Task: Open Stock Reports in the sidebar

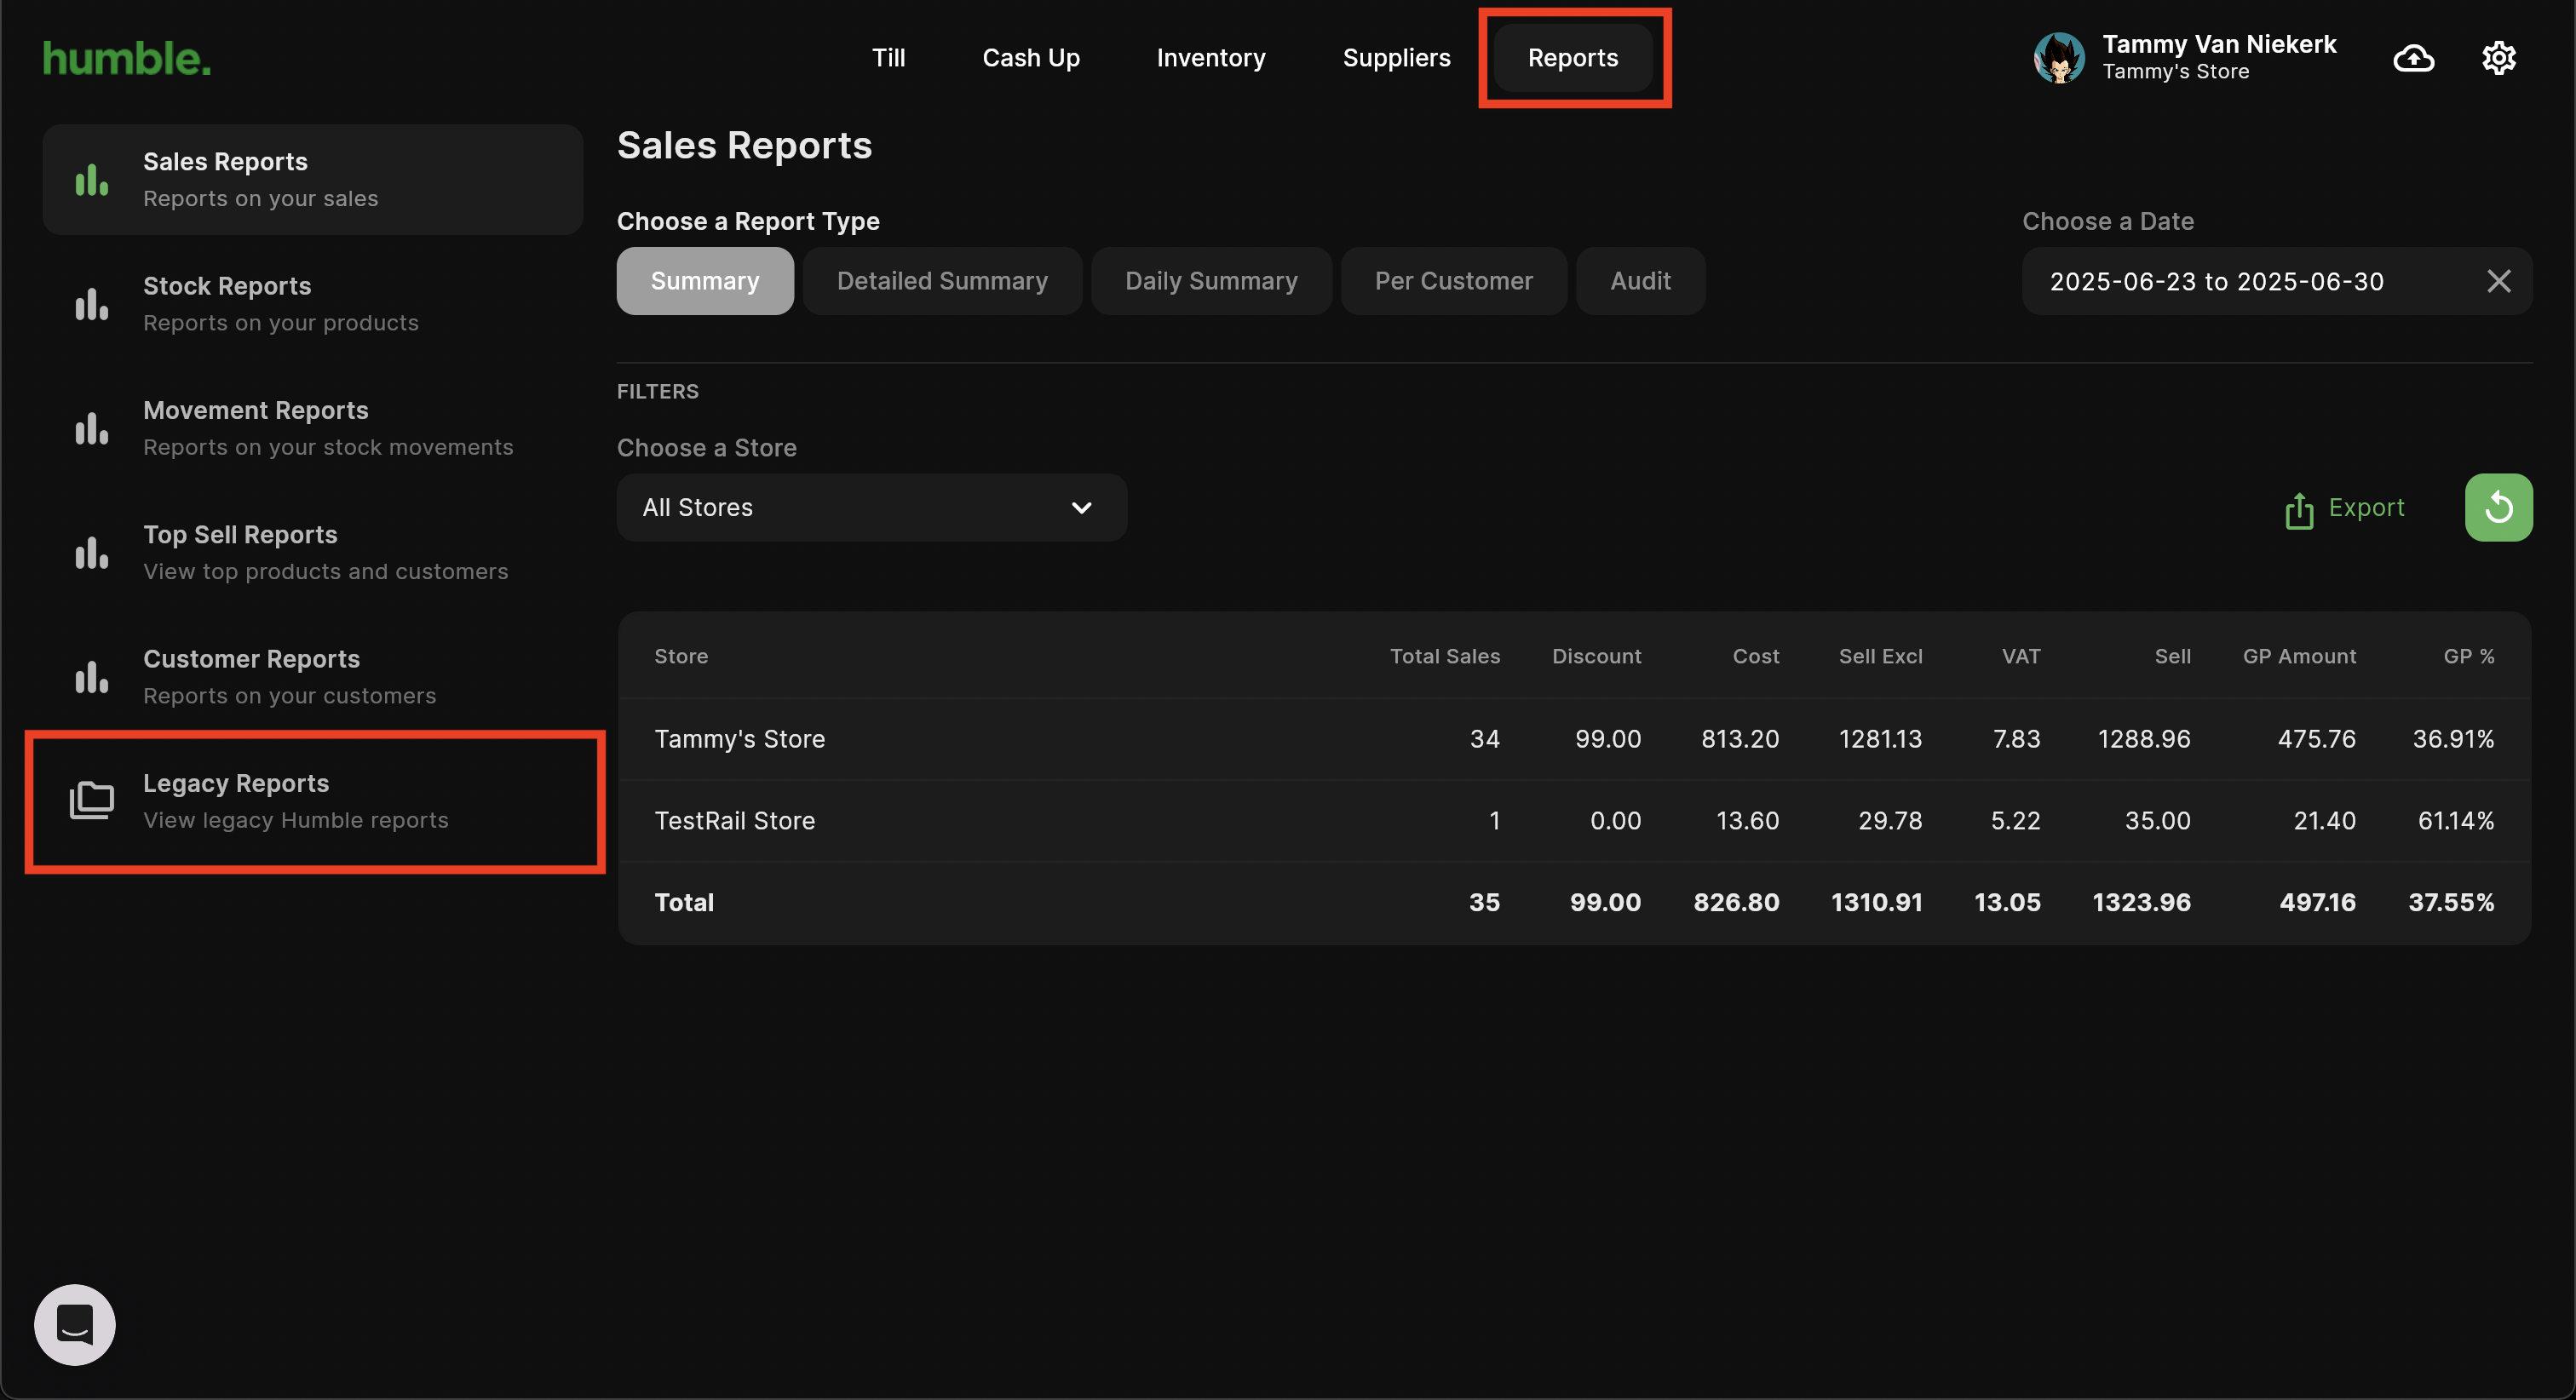Action: (313, 304)
